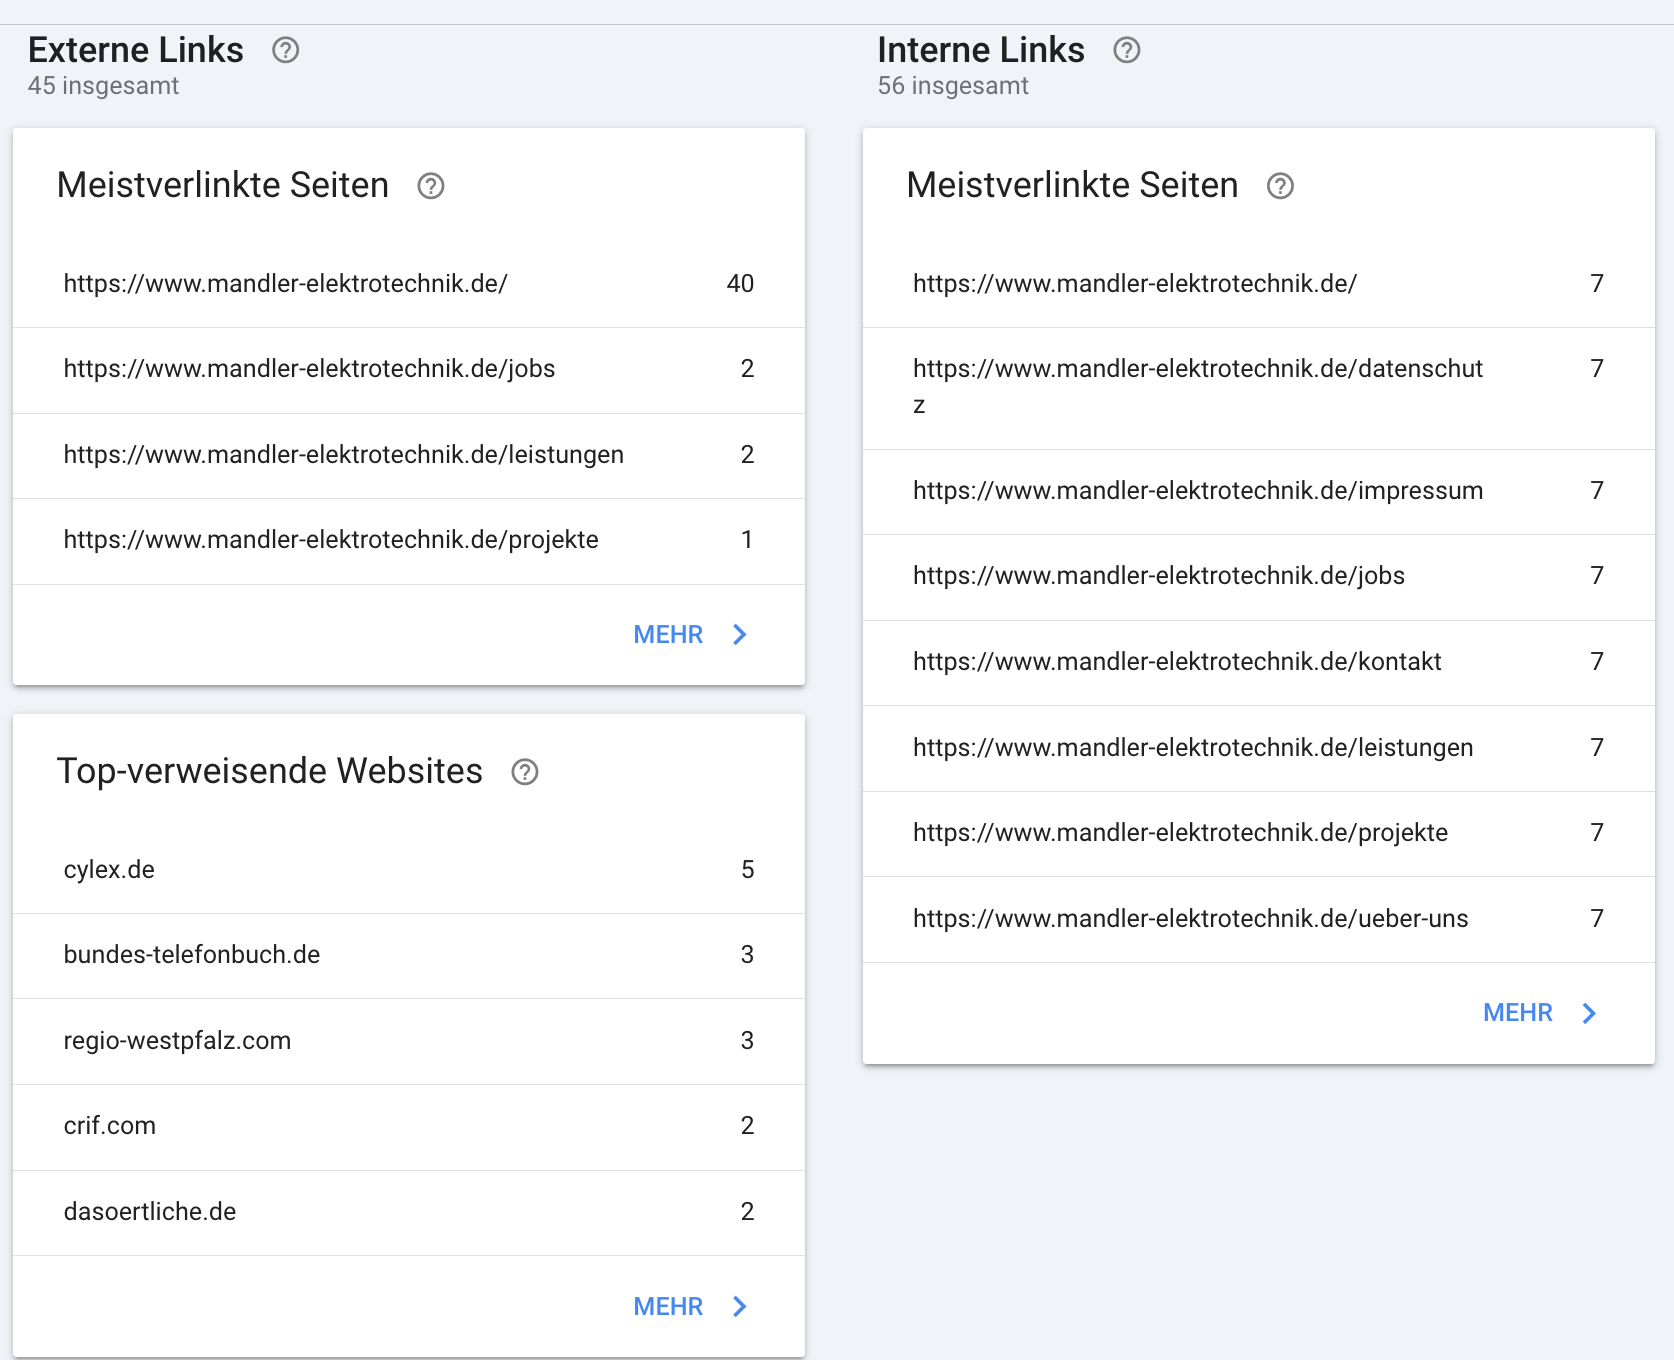
Task: Open internal links row for /kontakt page
Action: tap(1258, 662)
